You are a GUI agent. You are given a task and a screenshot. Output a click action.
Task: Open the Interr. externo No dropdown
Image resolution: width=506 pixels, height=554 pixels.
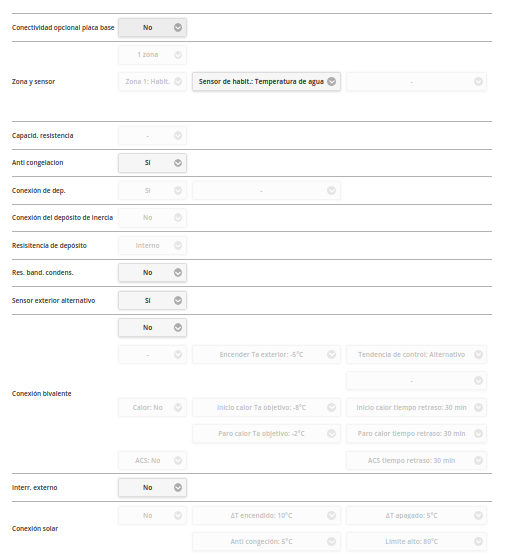pyautogui.click(x=152, y=488)
